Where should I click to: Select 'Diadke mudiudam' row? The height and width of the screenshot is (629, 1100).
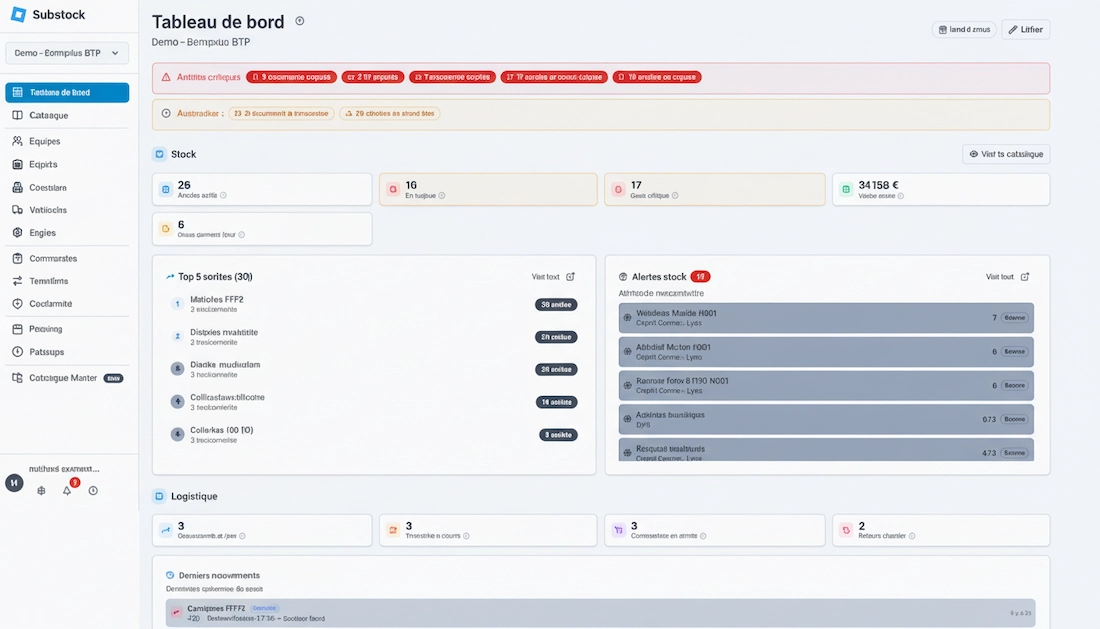click(374, 370)
